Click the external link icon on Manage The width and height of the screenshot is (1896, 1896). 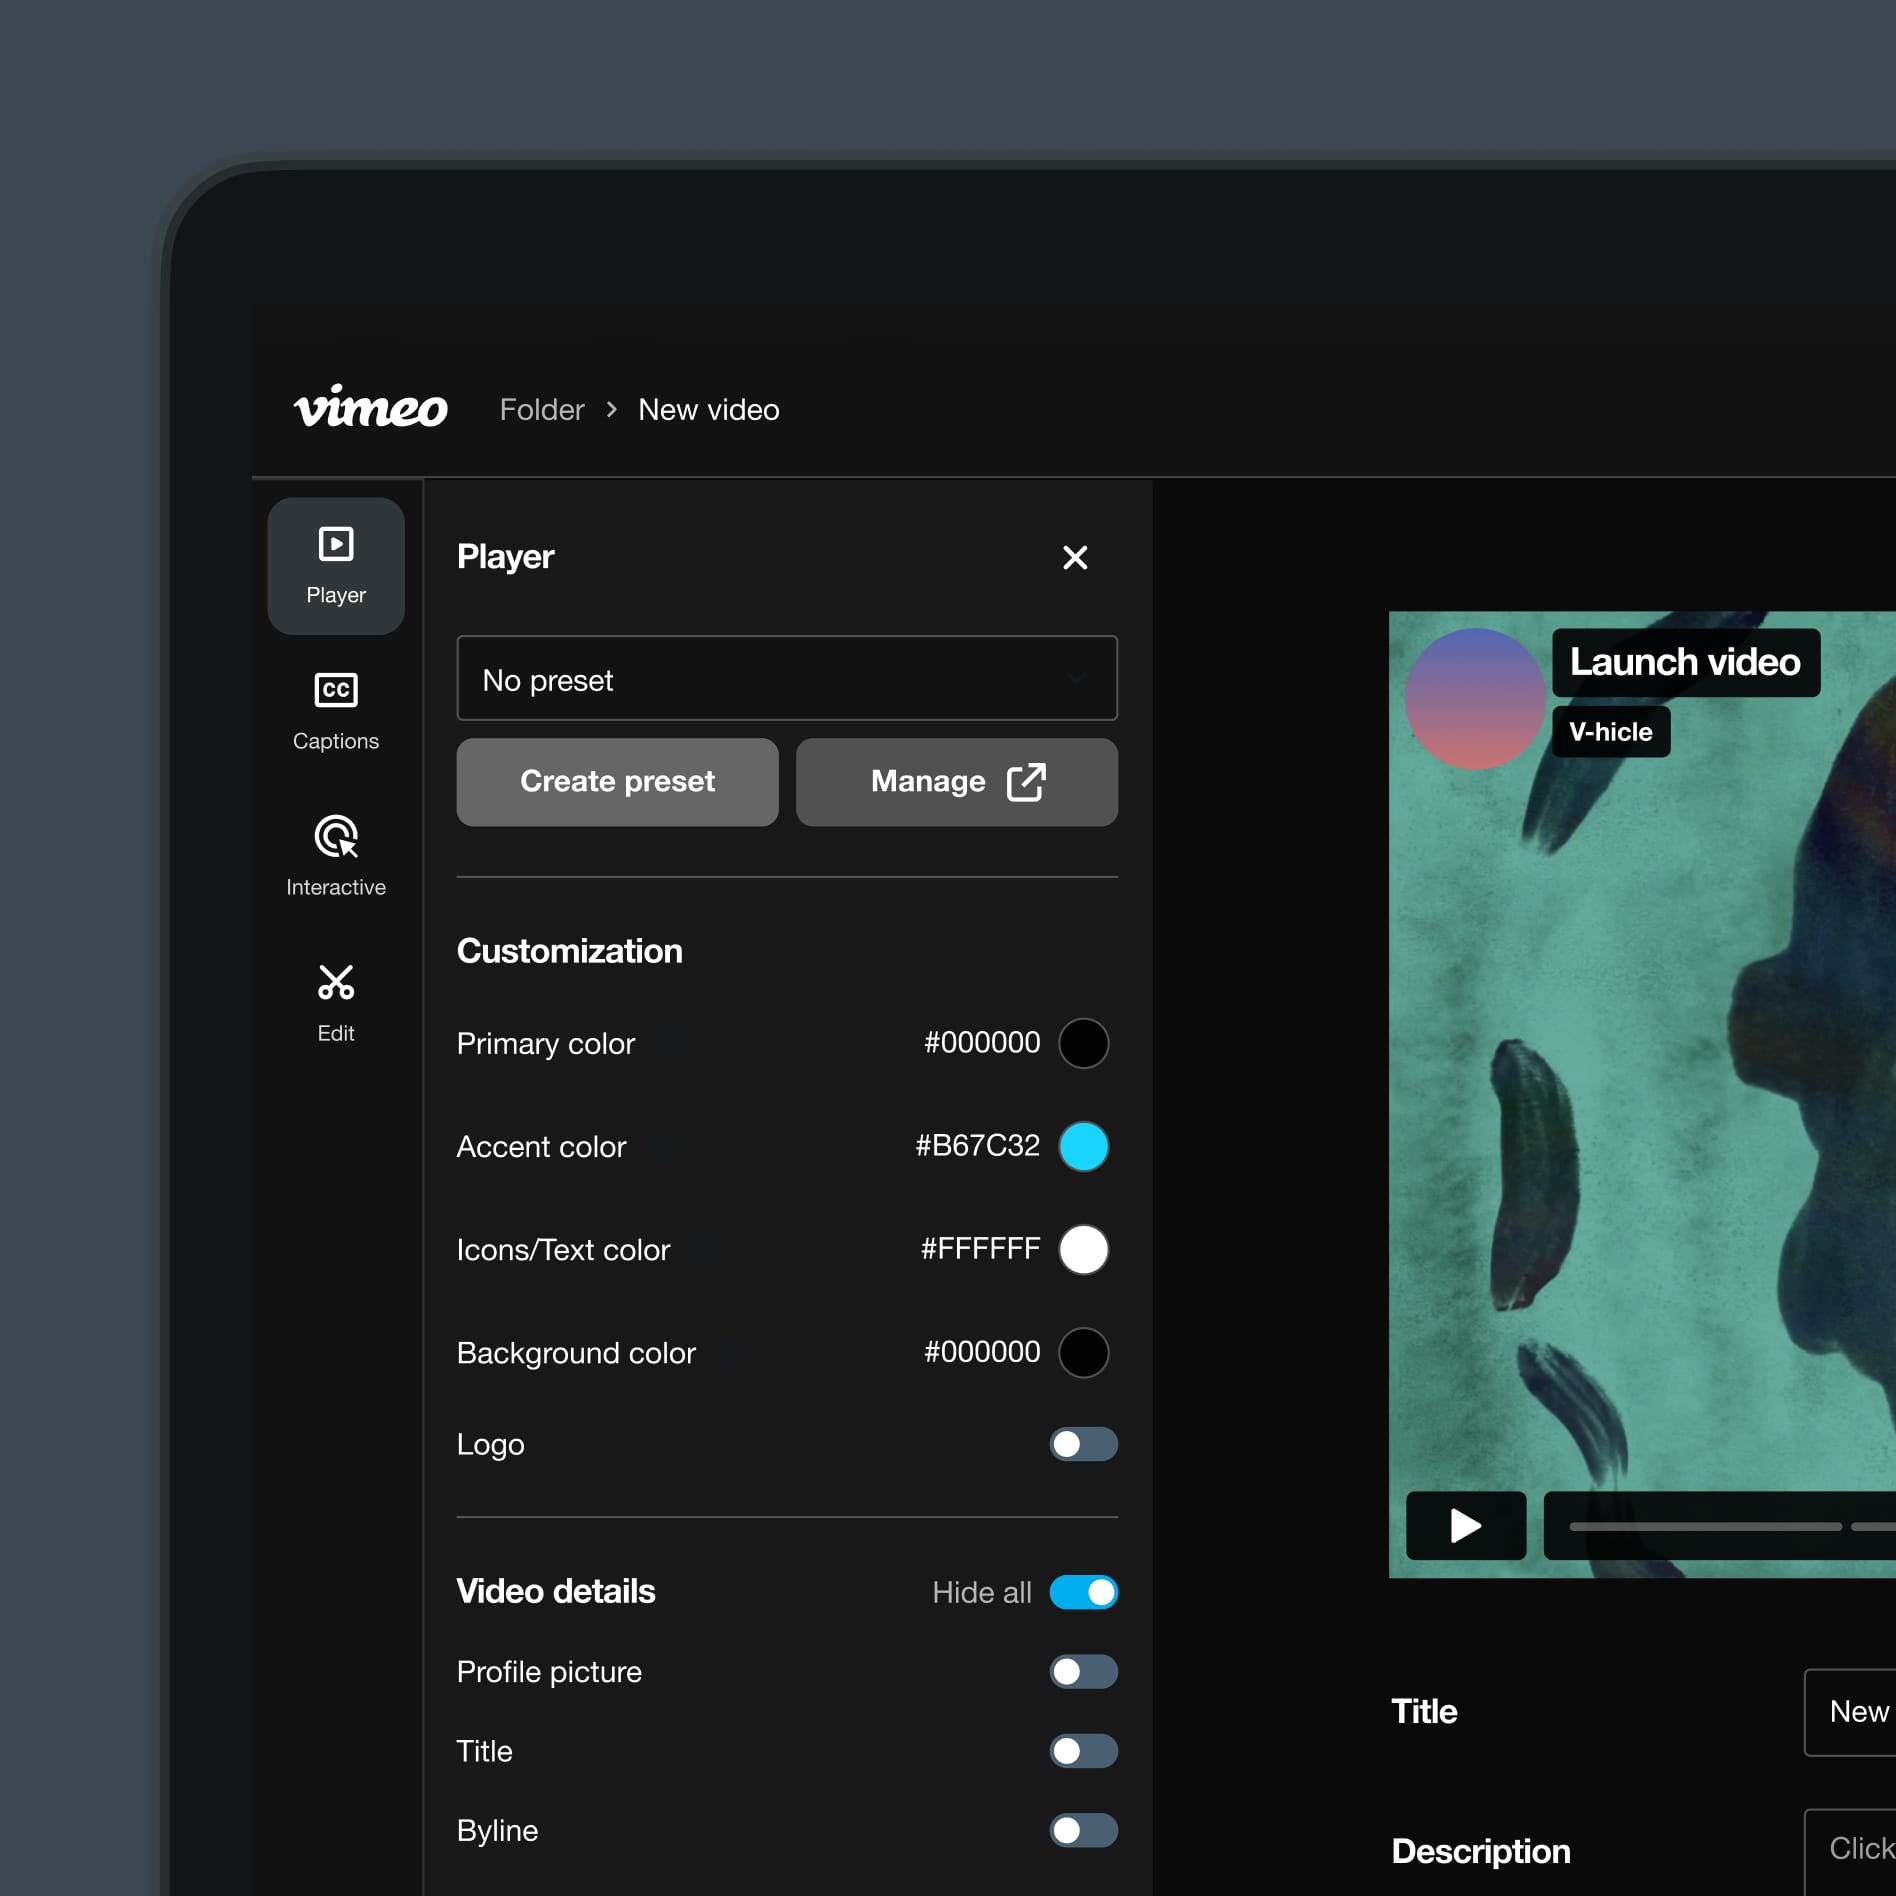pyautogui.click(x=1026, y=782)
